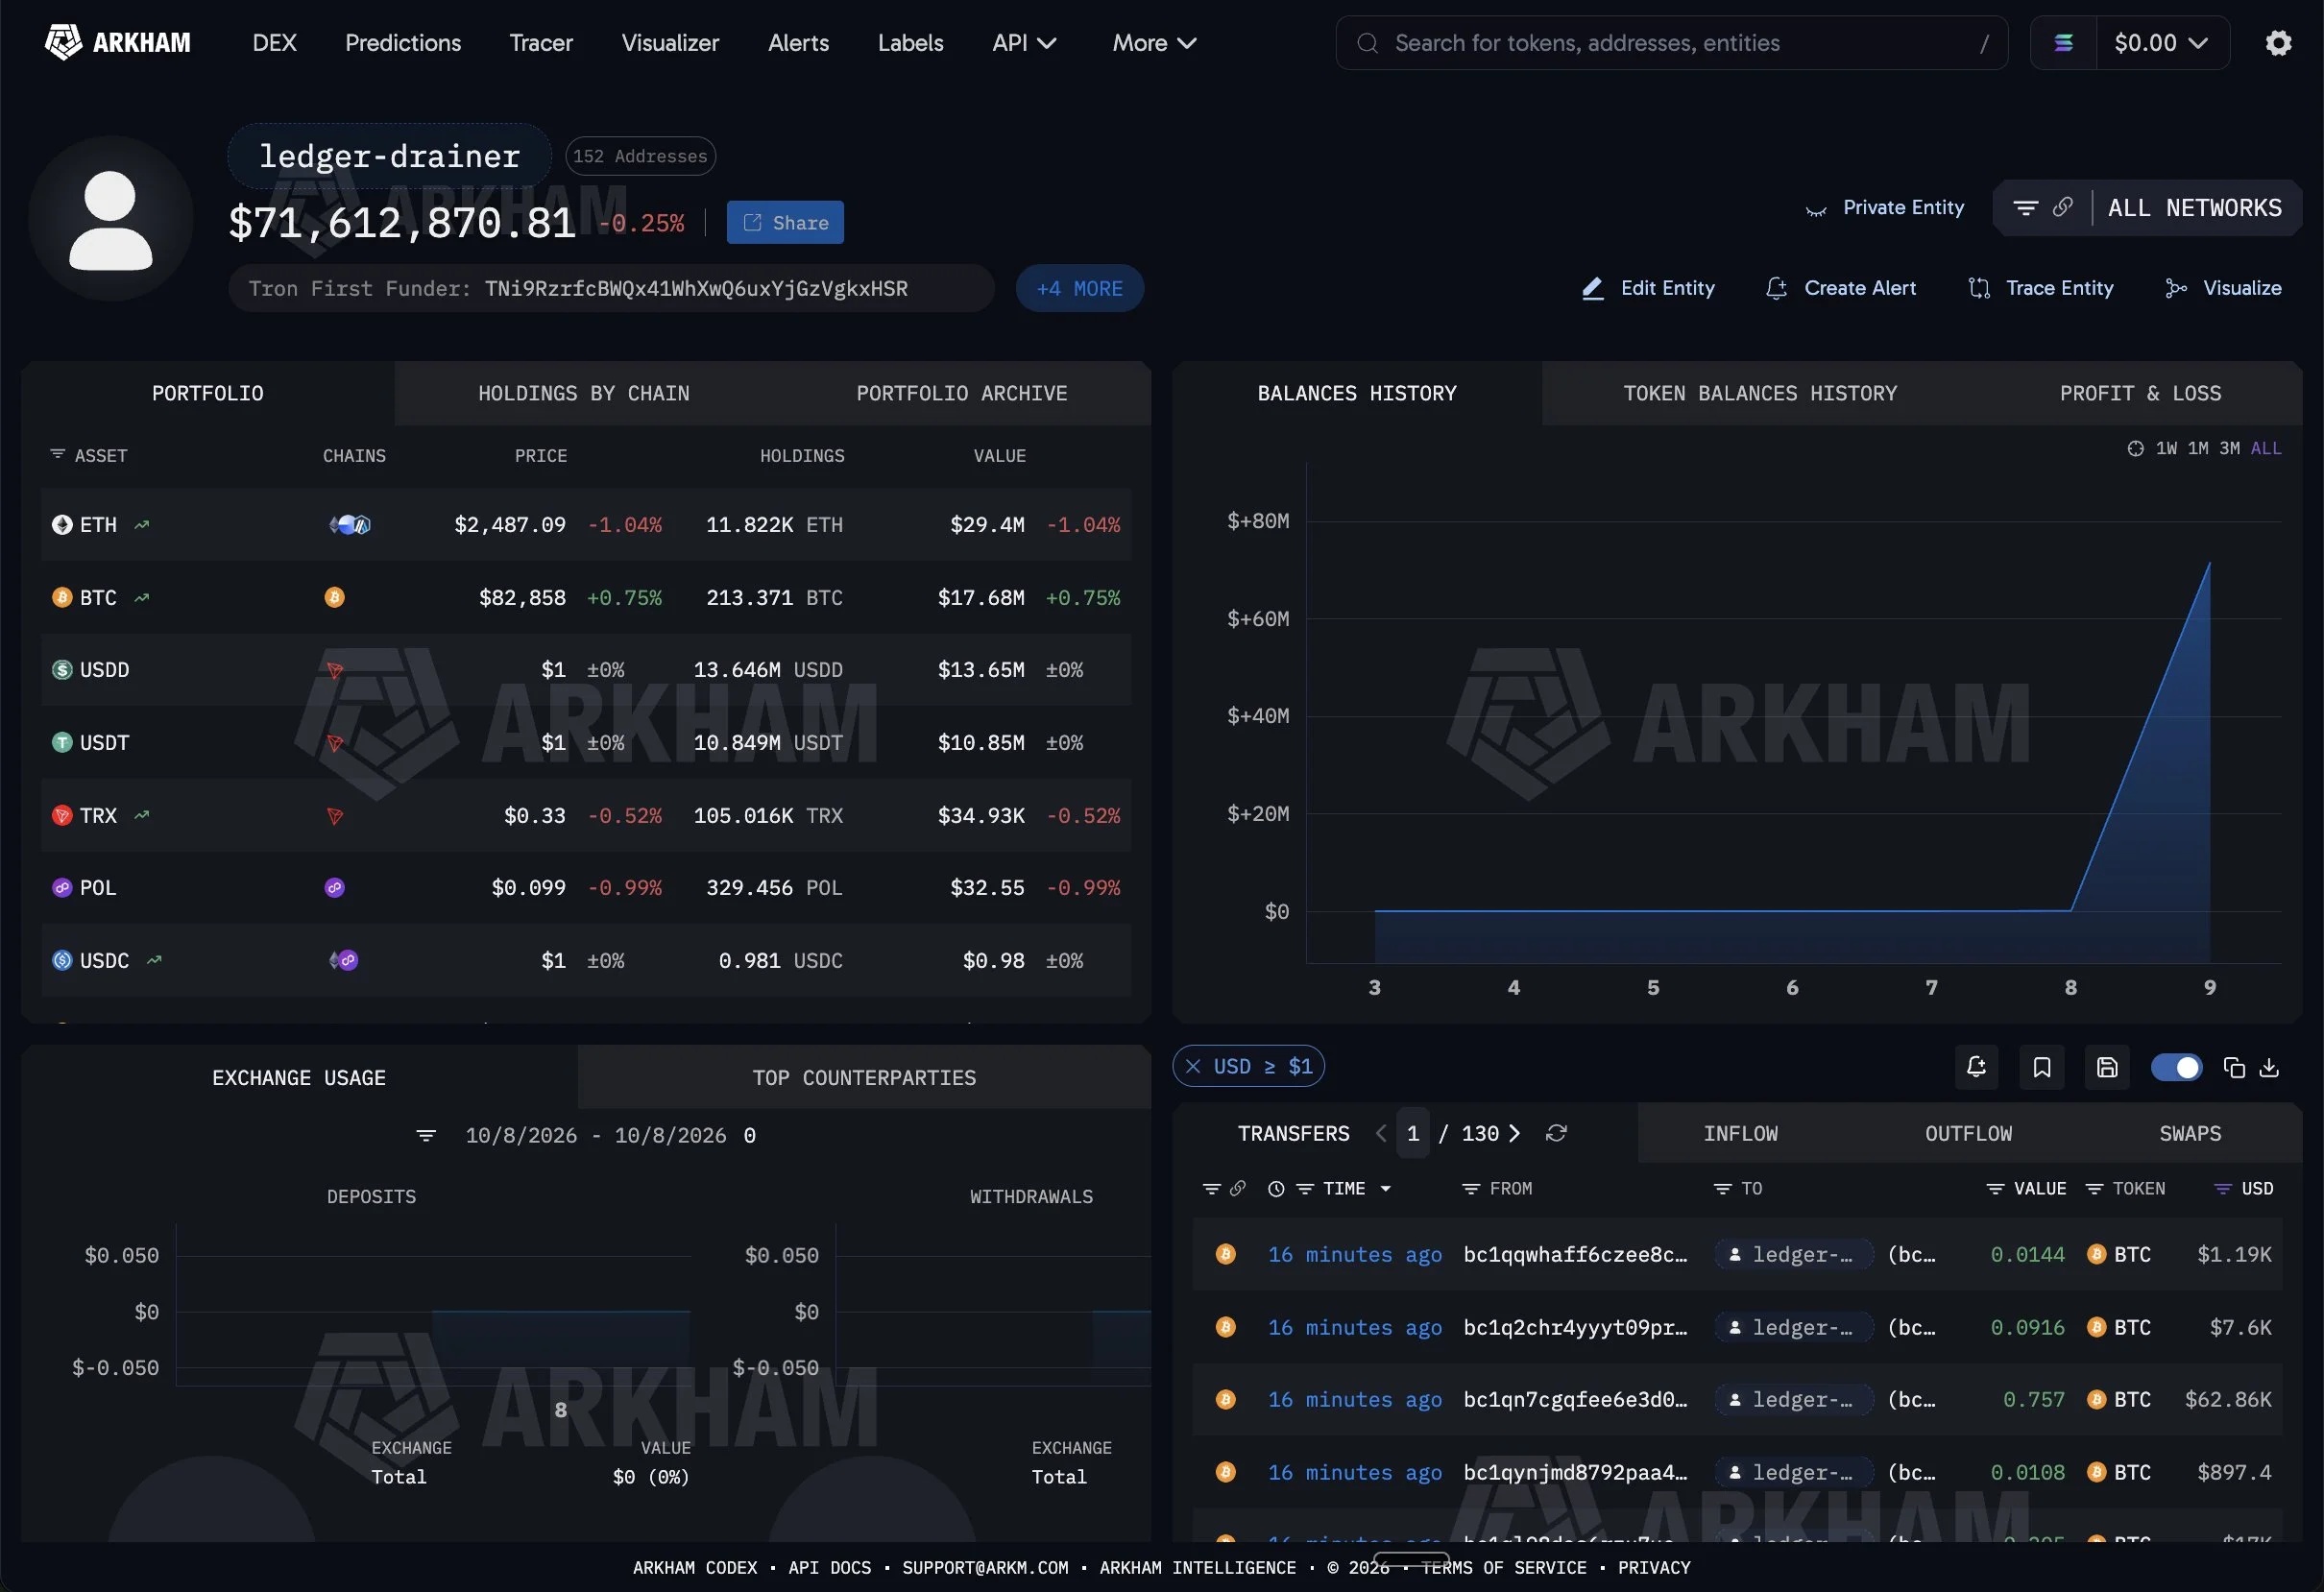This screenshot has width=2324, height=1592.
Task: Click the Arkham logo in the header
Action: tap(118, 43)
